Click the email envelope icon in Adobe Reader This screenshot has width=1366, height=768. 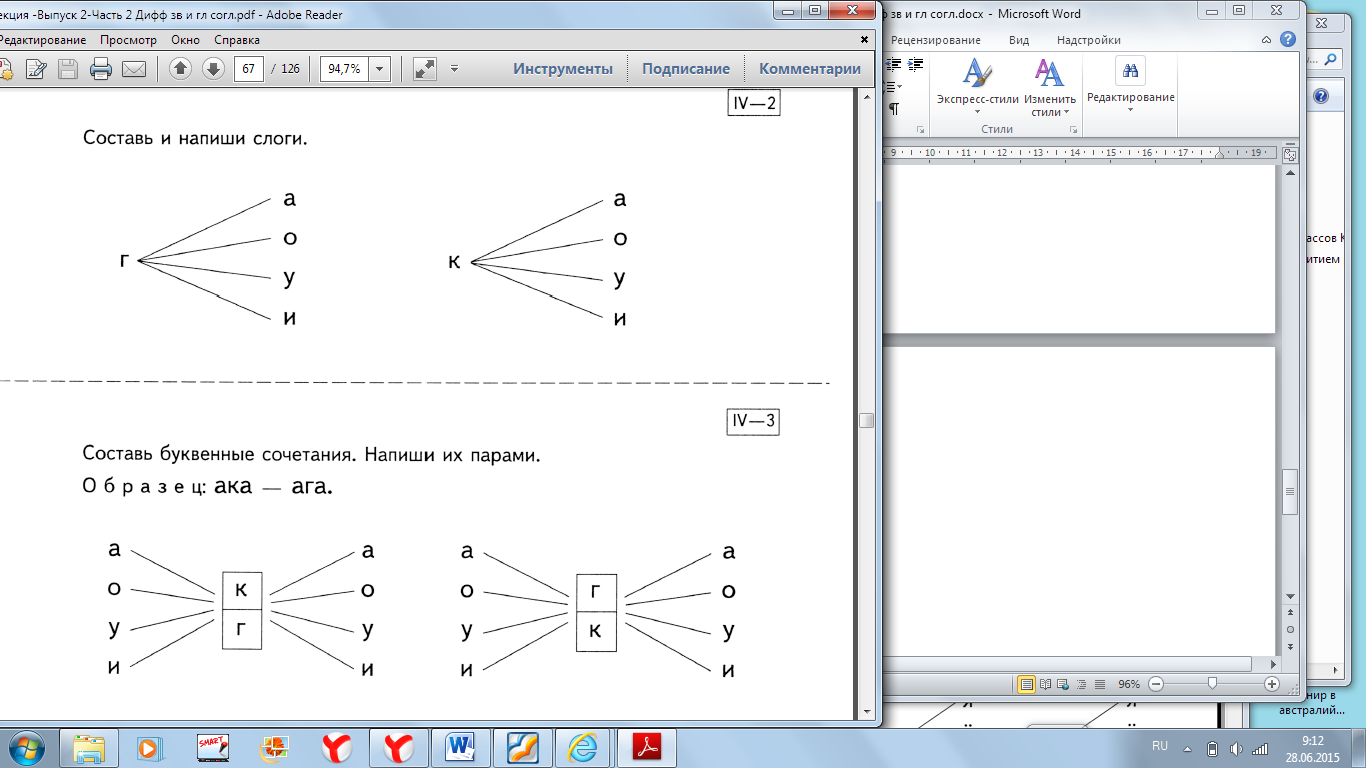(133, 69)
